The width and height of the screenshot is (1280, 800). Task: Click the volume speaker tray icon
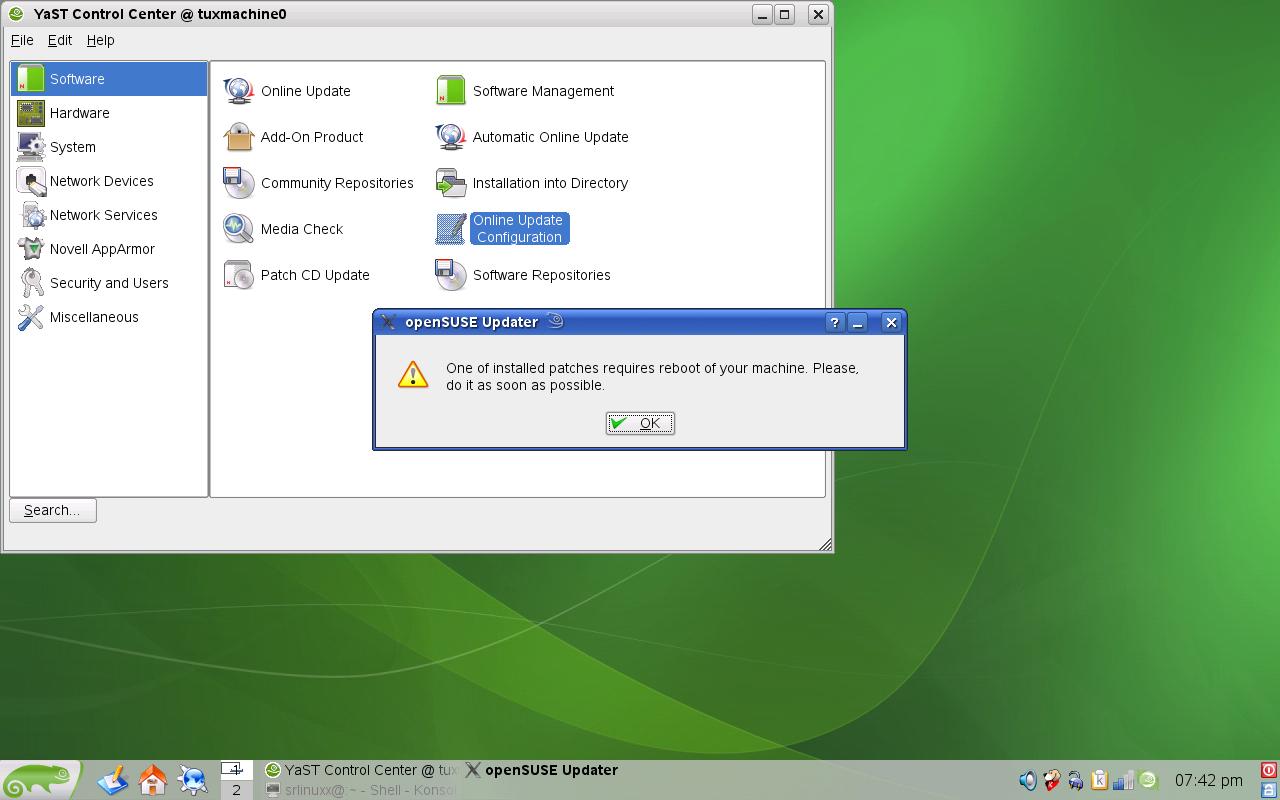1028,780
